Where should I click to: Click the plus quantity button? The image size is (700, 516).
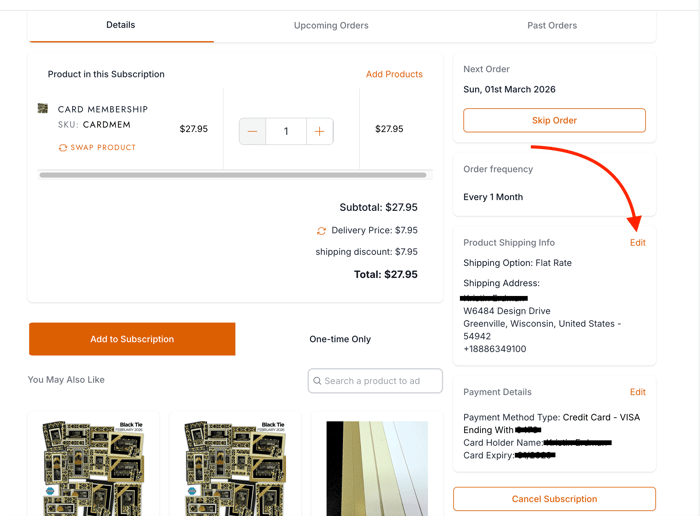point(320,131)
